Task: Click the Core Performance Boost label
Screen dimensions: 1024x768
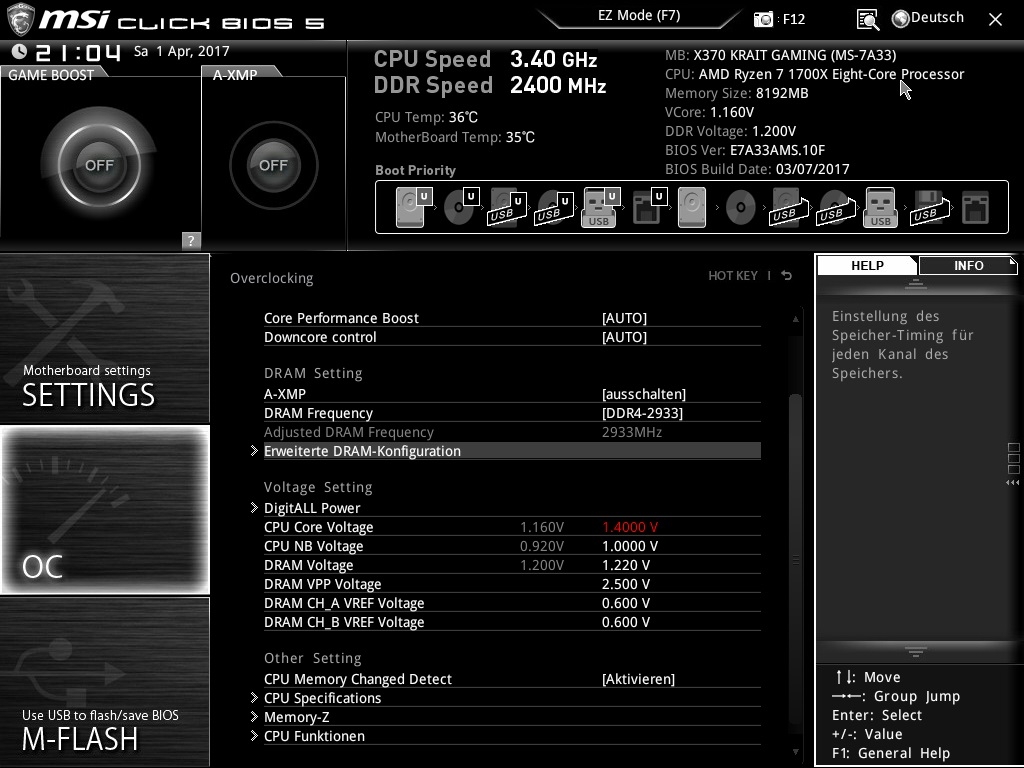Action: tap(341, 318)
